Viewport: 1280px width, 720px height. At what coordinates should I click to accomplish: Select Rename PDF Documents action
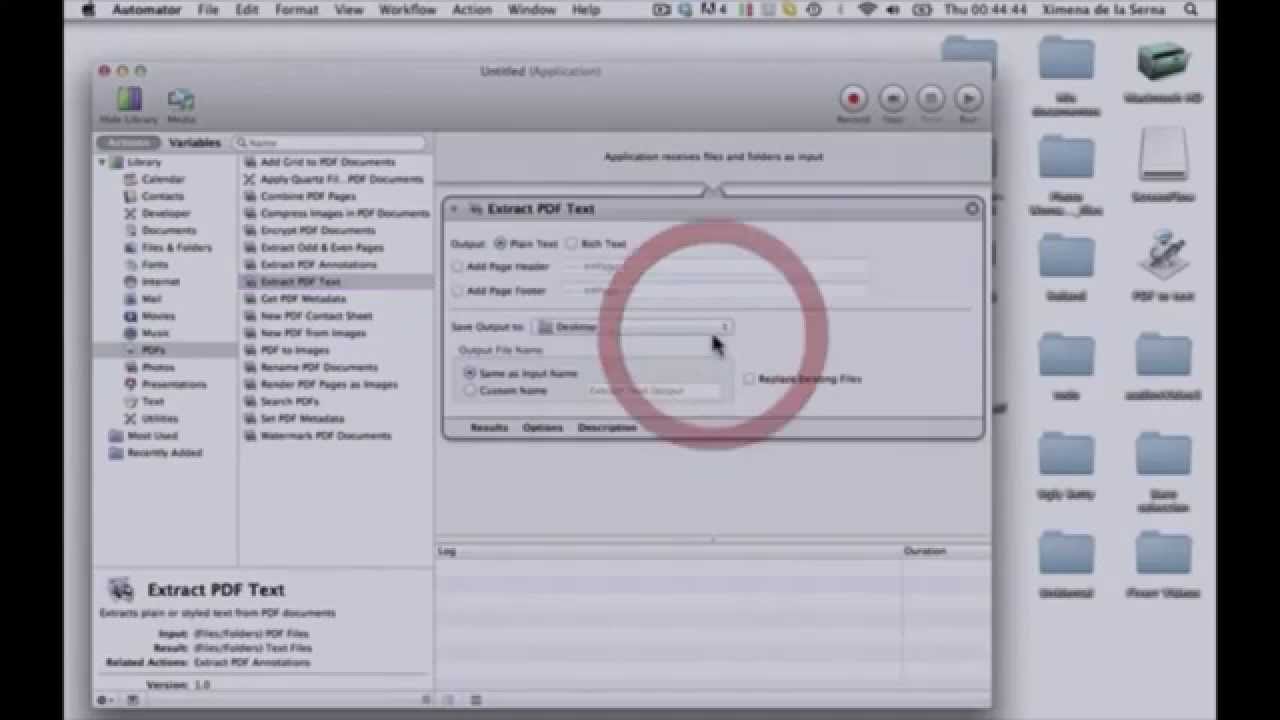319,367
